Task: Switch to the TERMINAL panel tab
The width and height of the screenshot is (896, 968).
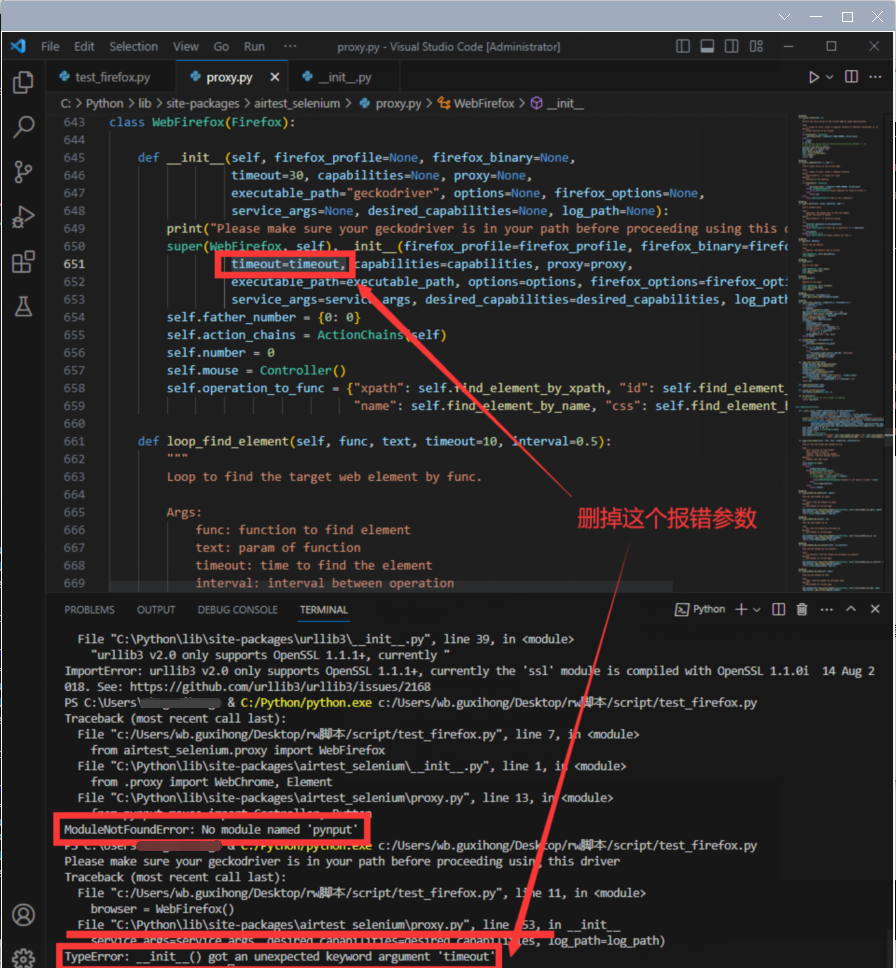Action: click(x=324, y=610)
